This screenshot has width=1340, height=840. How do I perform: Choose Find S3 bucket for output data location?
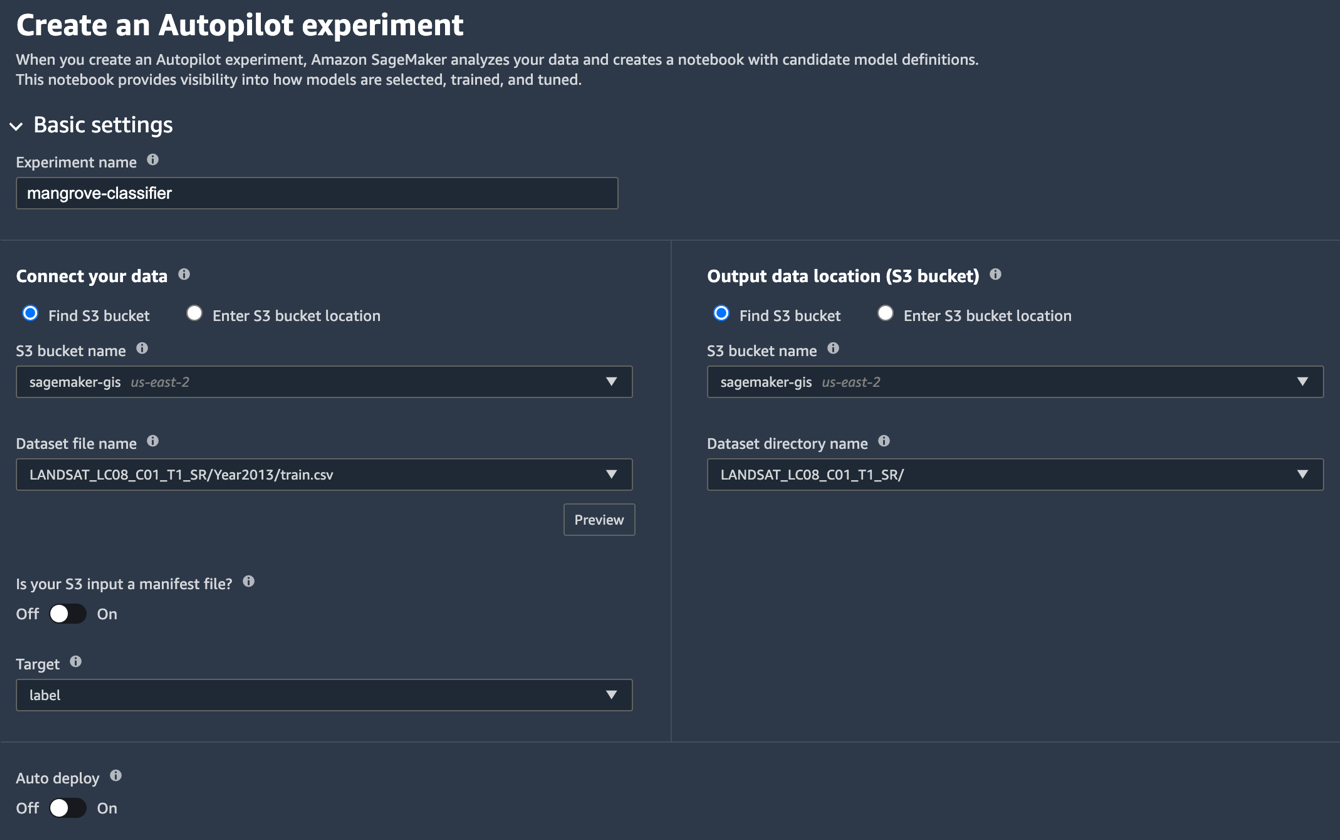[721, 314]
